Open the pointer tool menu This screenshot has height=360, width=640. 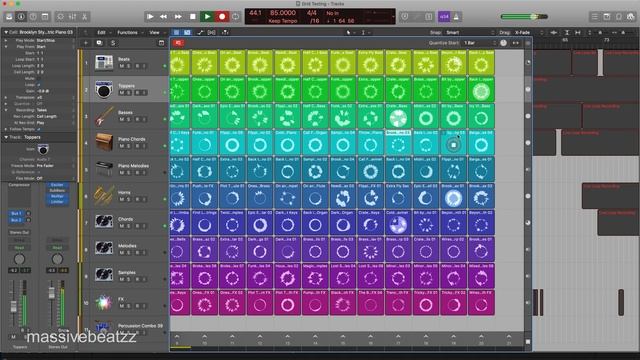(x=349, y=32)
